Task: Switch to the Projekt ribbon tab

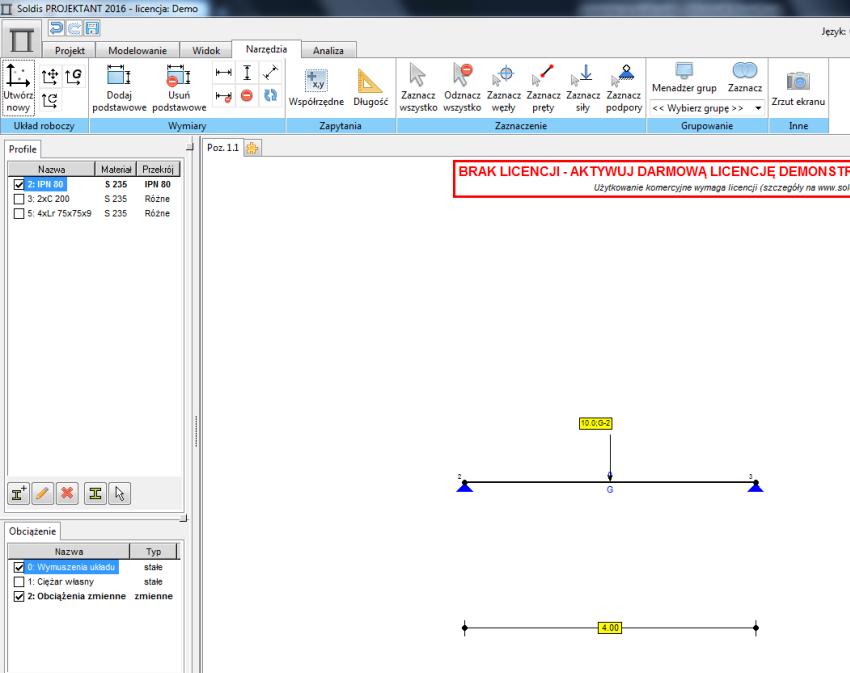Action: 69,50
